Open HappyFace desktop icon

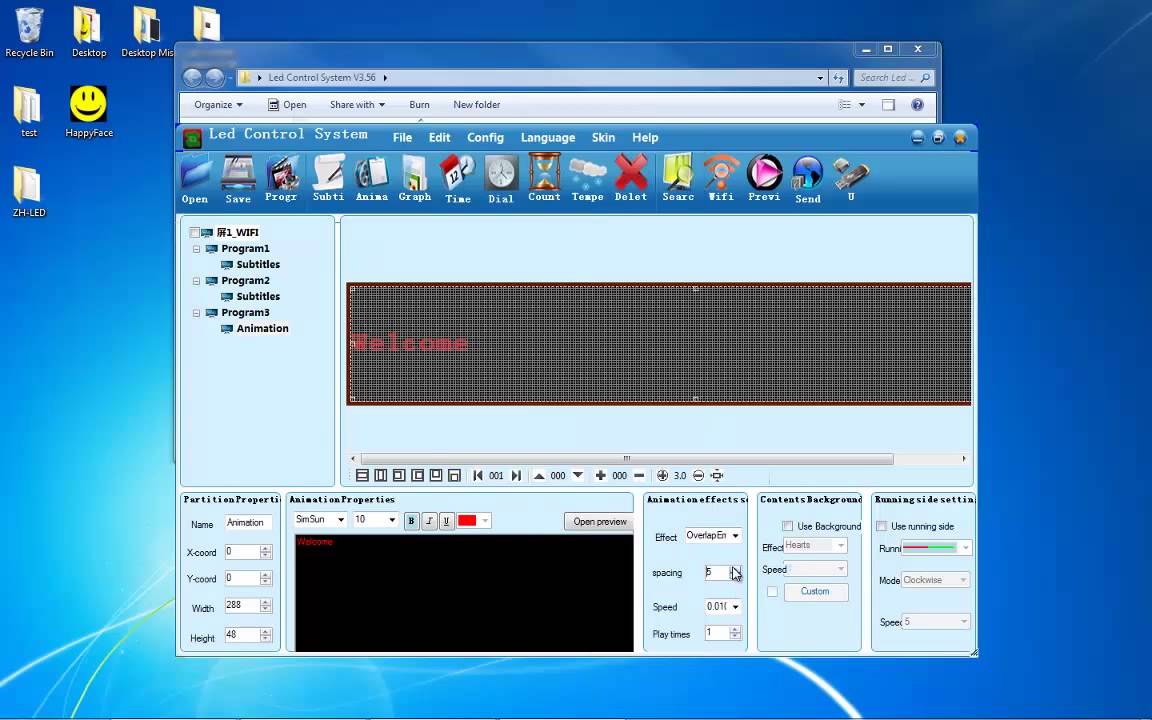(88, 112)
